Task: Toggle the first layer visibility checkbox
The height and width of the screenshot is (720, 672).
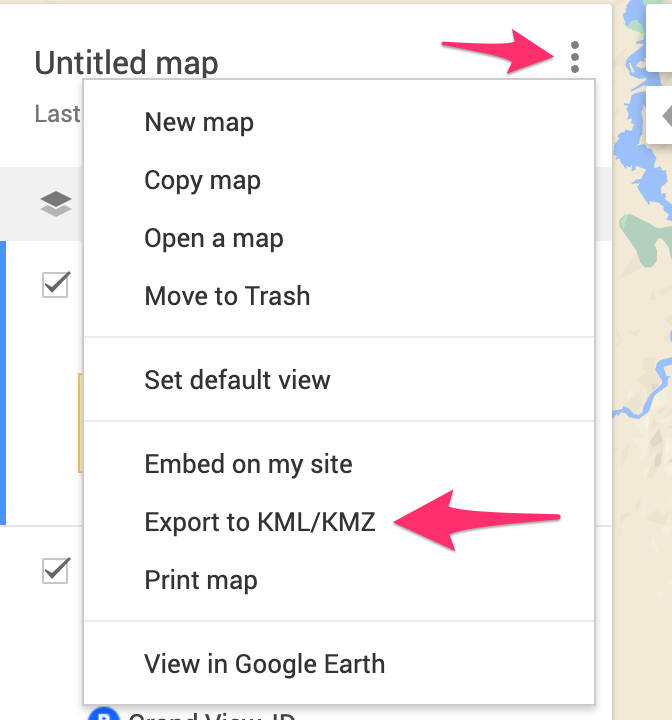Action: pyautogui.click(x=56, y=285)
